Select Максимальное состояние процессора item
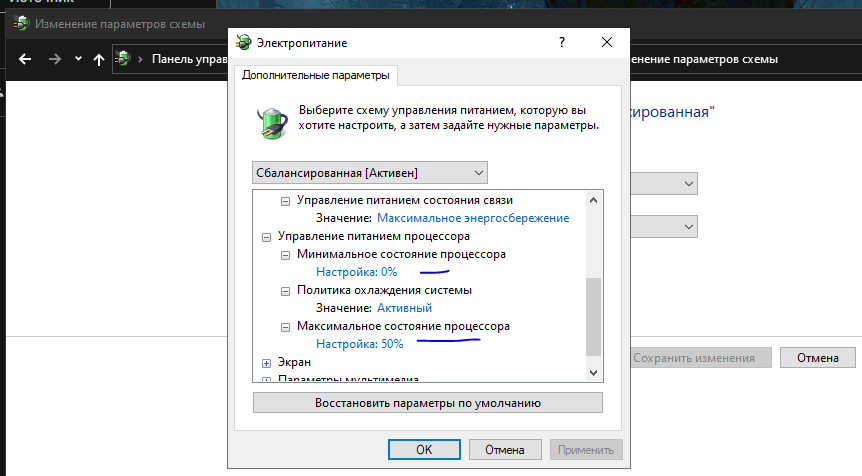Image resolution: width=862 pixels, height=476 pixels. point(403,326)
